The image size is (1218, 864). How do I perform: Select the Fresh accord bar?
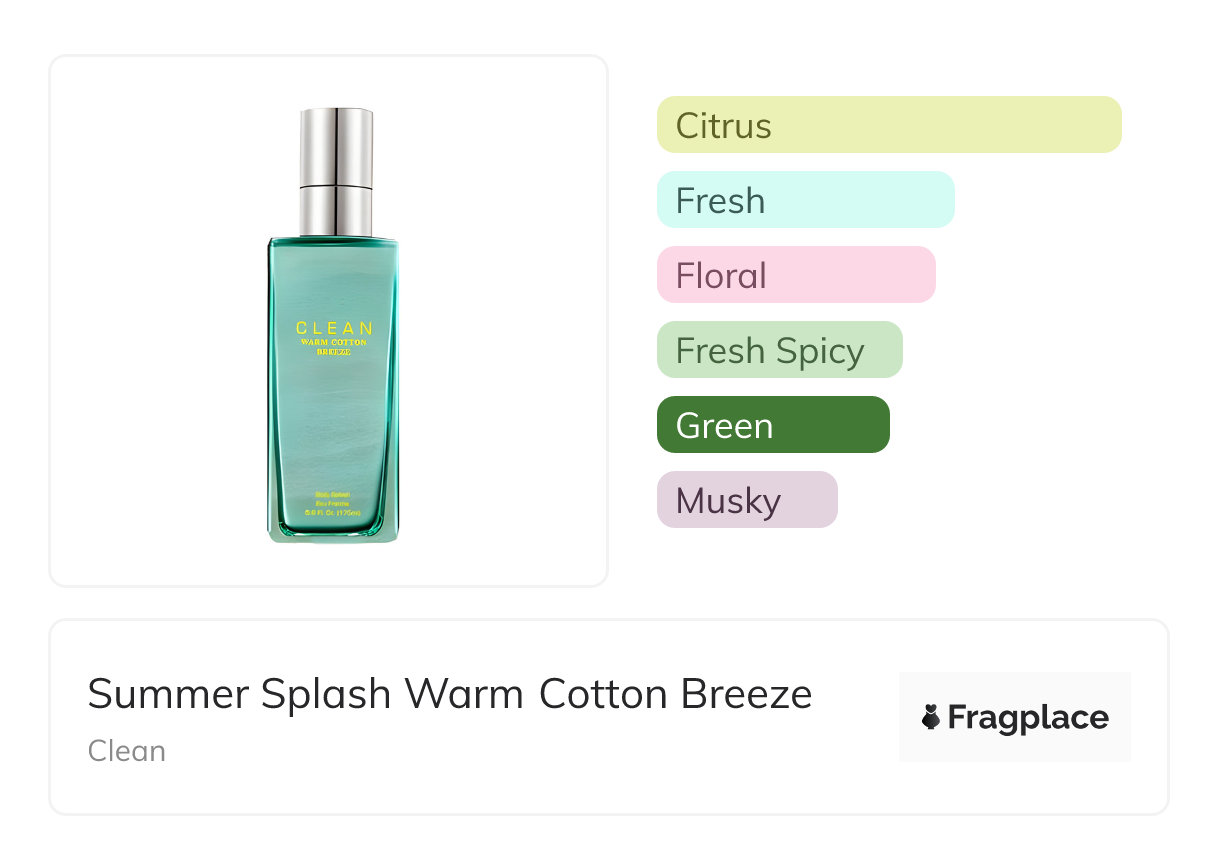[805, 200]
